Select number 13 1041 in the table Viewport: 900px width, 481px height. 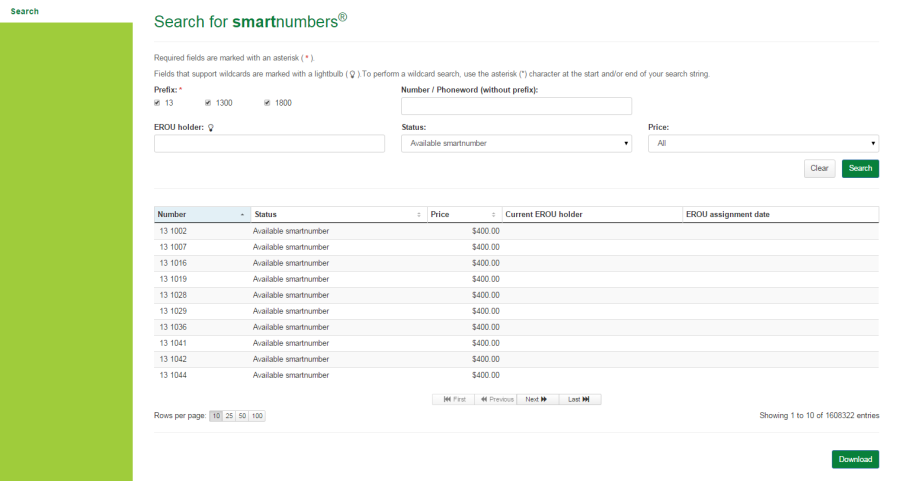[x=173, y=344]
